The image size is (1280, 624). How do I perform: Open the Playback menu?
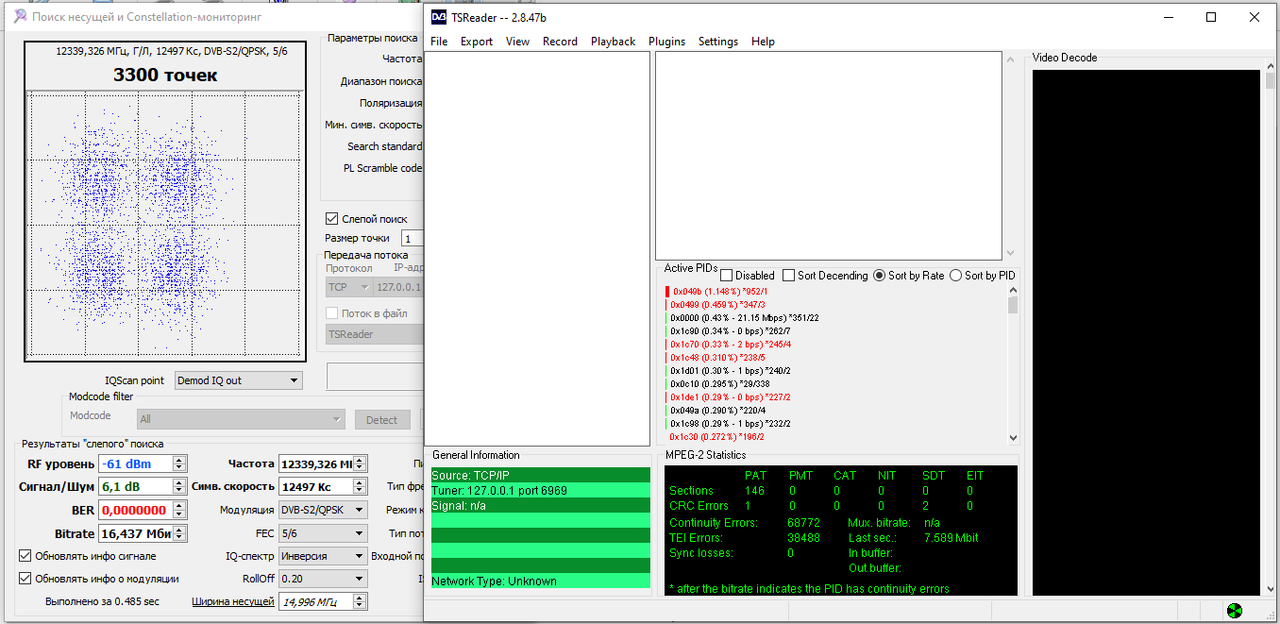tap(613, 41)
